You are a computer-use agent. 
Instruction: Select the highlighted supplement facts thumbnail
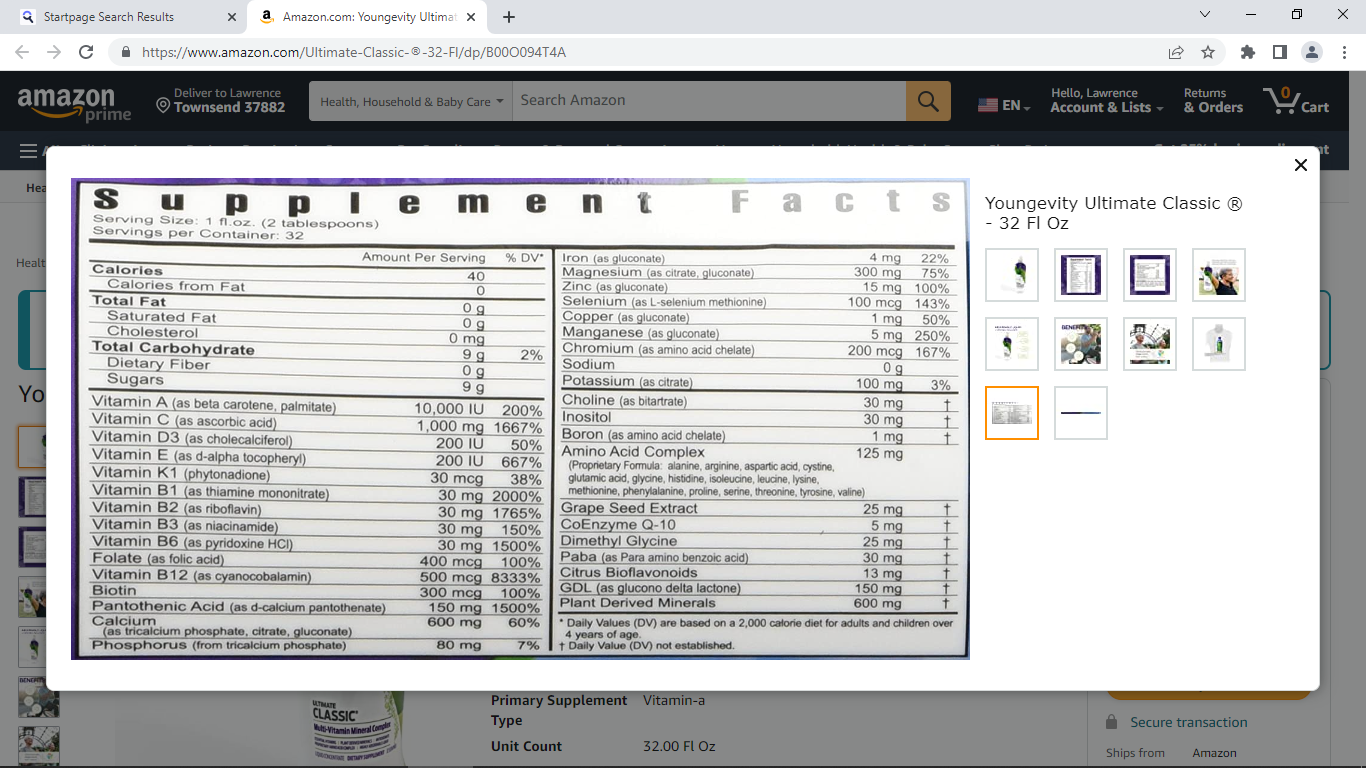click(1011, 413)
